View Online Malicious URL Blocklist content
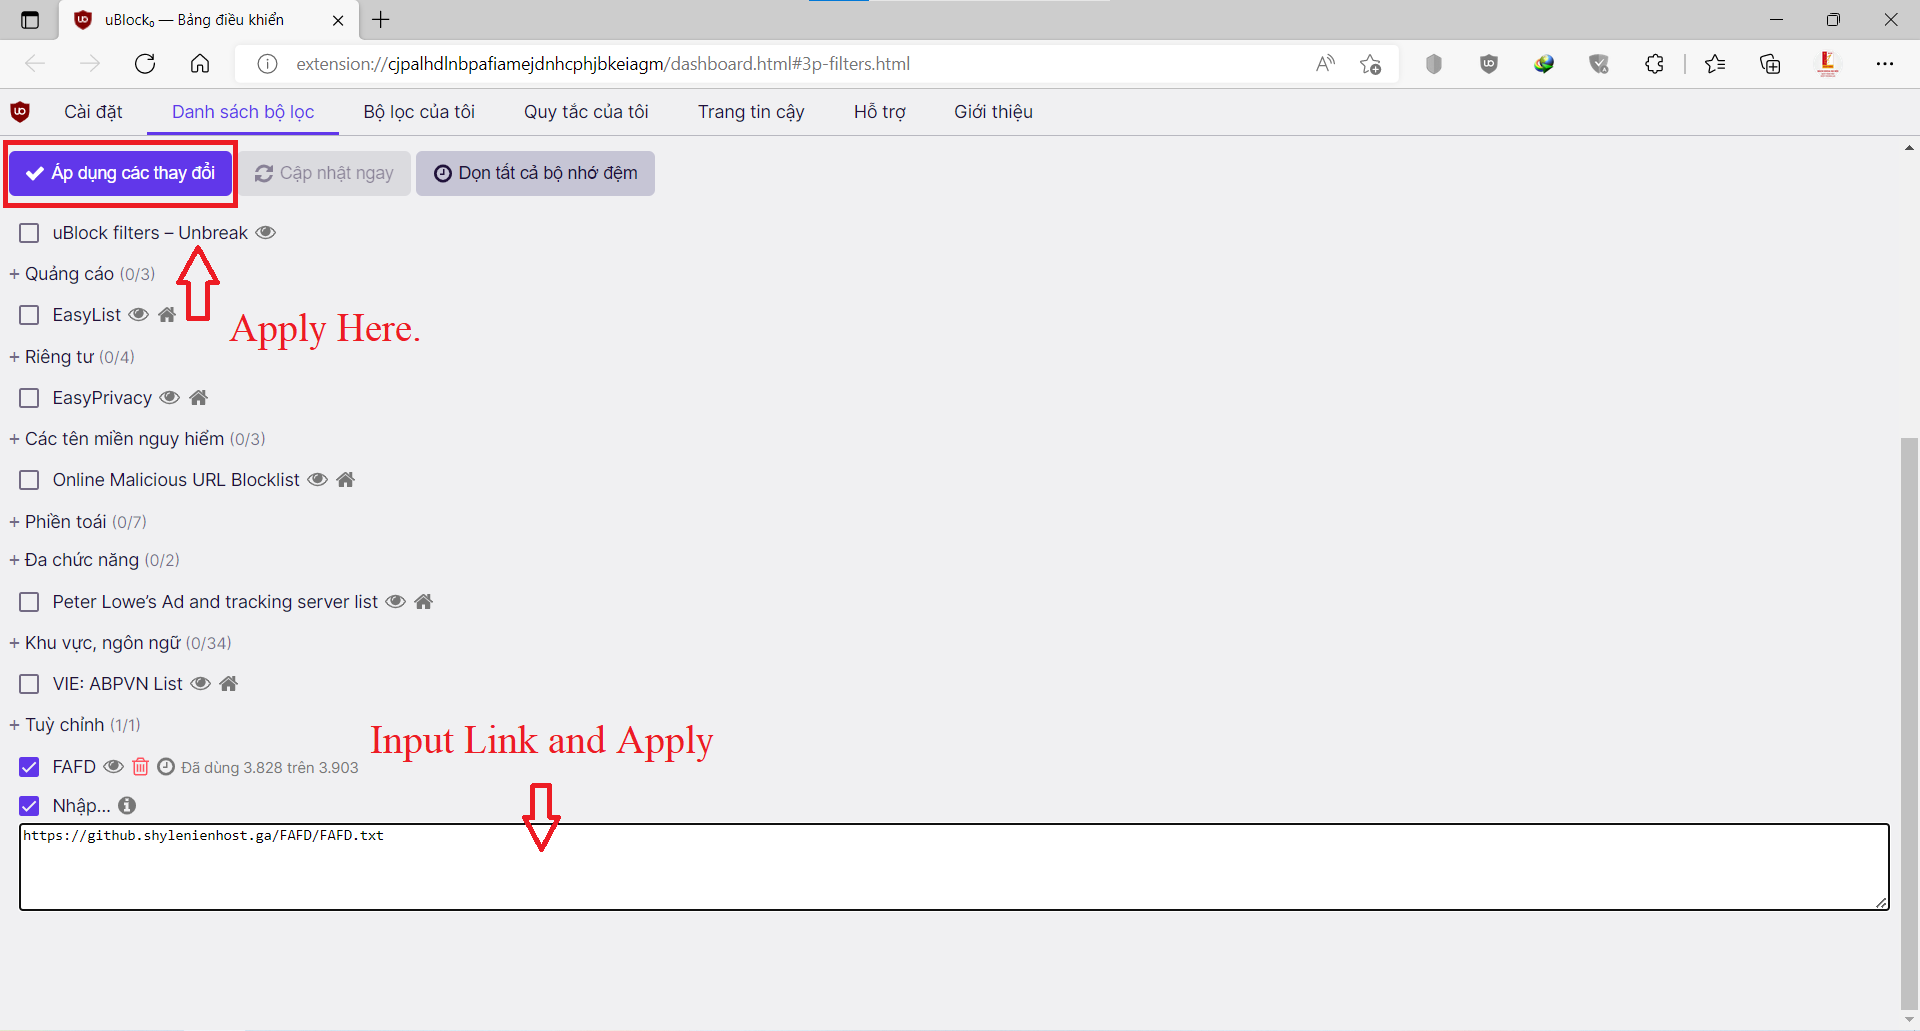This screenshot has width=1920, height=1031. [x=317, y=480]
